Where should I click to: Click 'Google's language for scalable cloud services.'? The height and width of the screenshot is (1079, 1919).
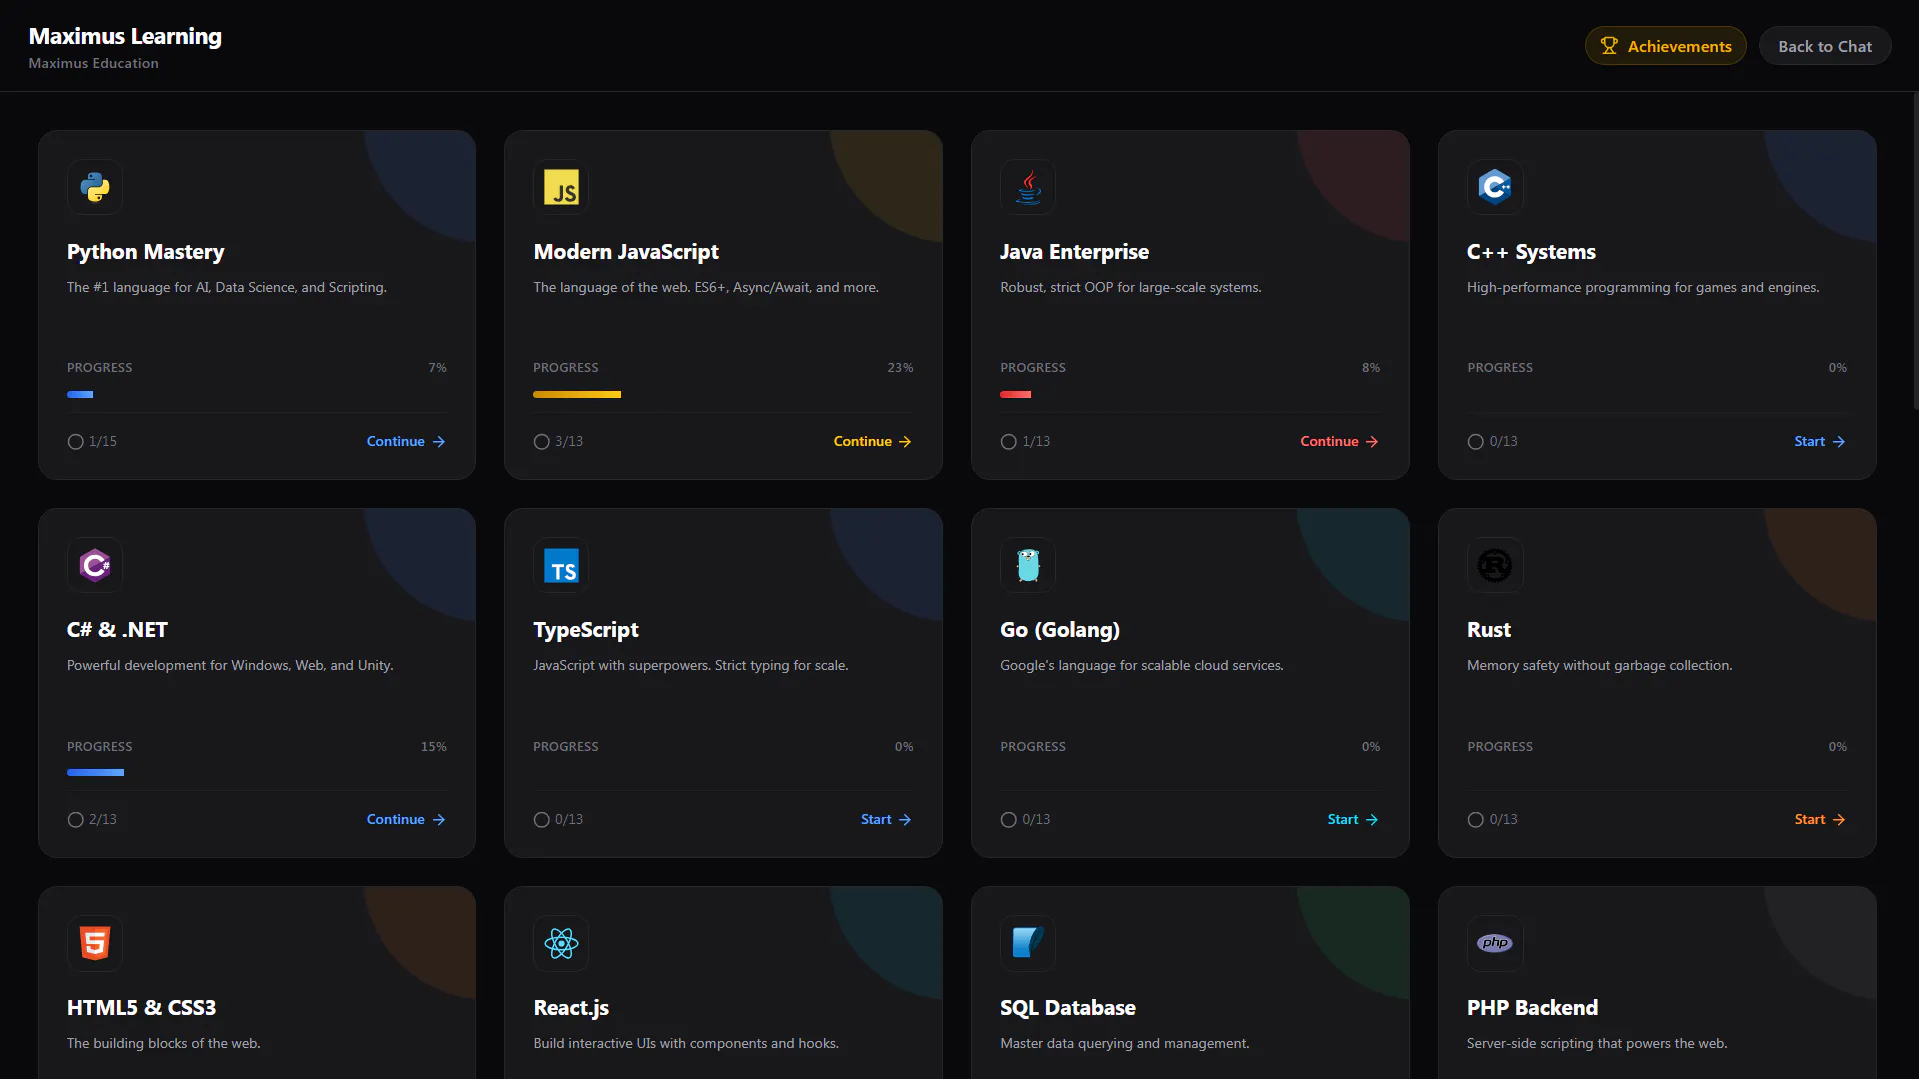[1142, 665]
